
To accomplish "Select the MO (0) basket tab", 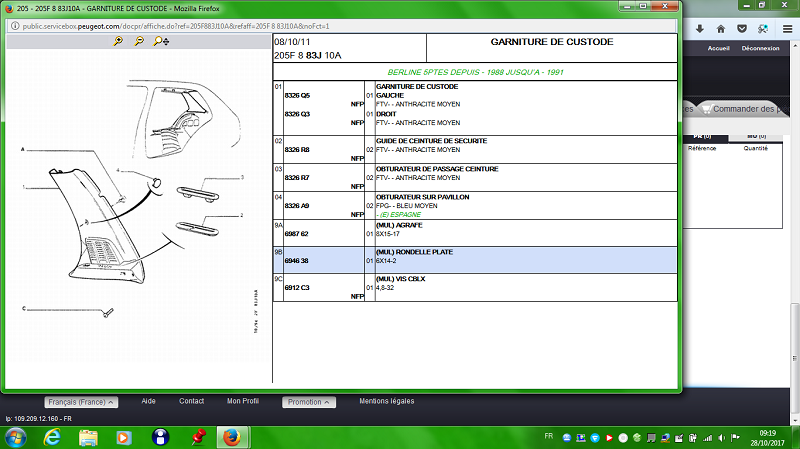I will 757,136.
